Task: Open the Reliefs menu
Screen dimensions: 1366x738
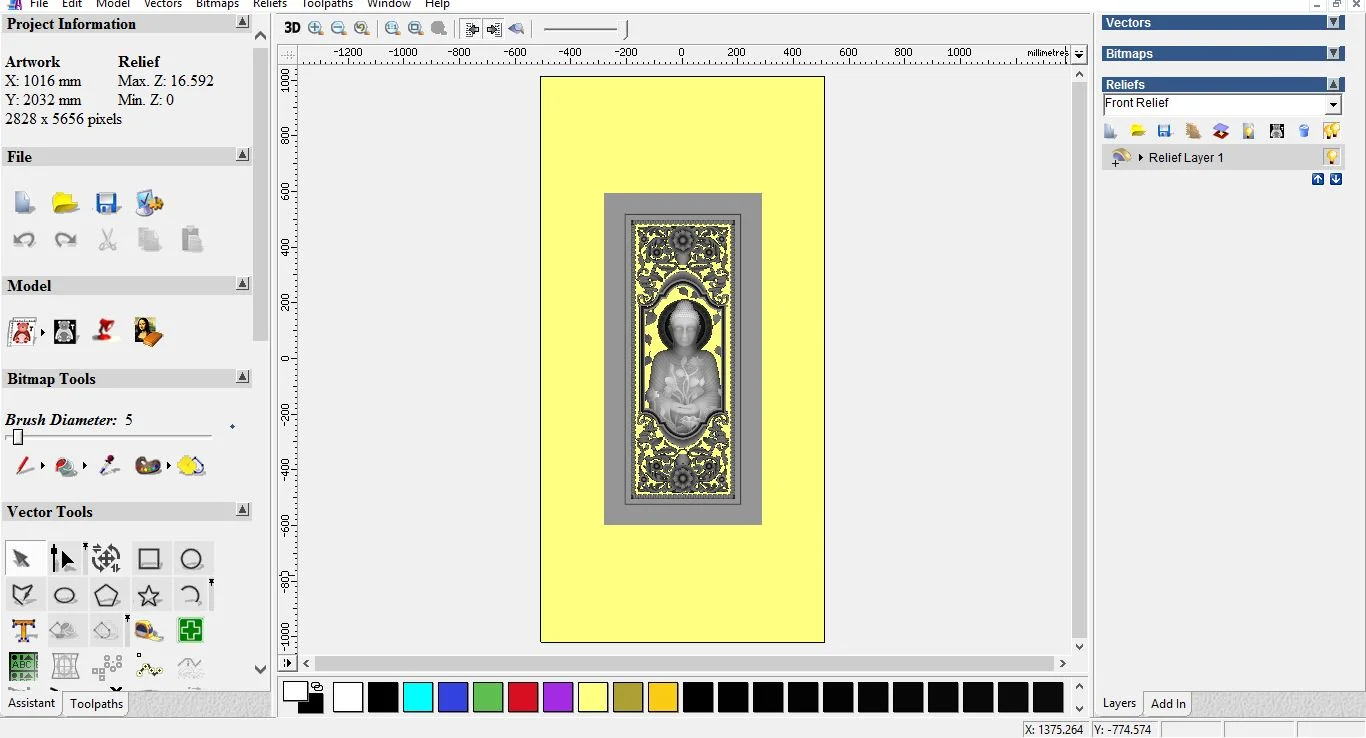Action: click(269, 4)
